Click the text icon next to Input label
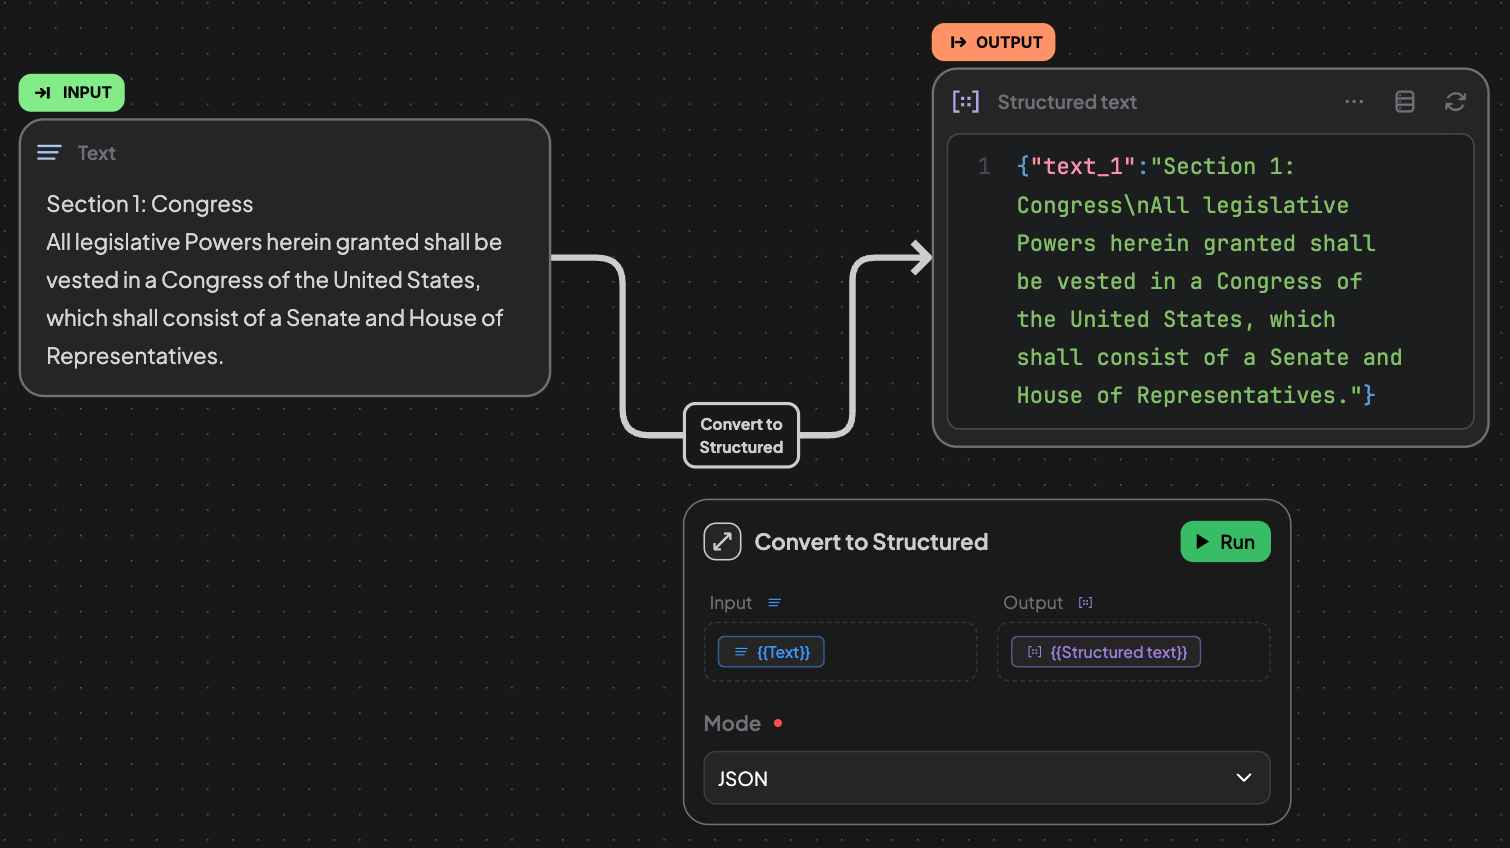1510x848 pixels. point(774,603)
